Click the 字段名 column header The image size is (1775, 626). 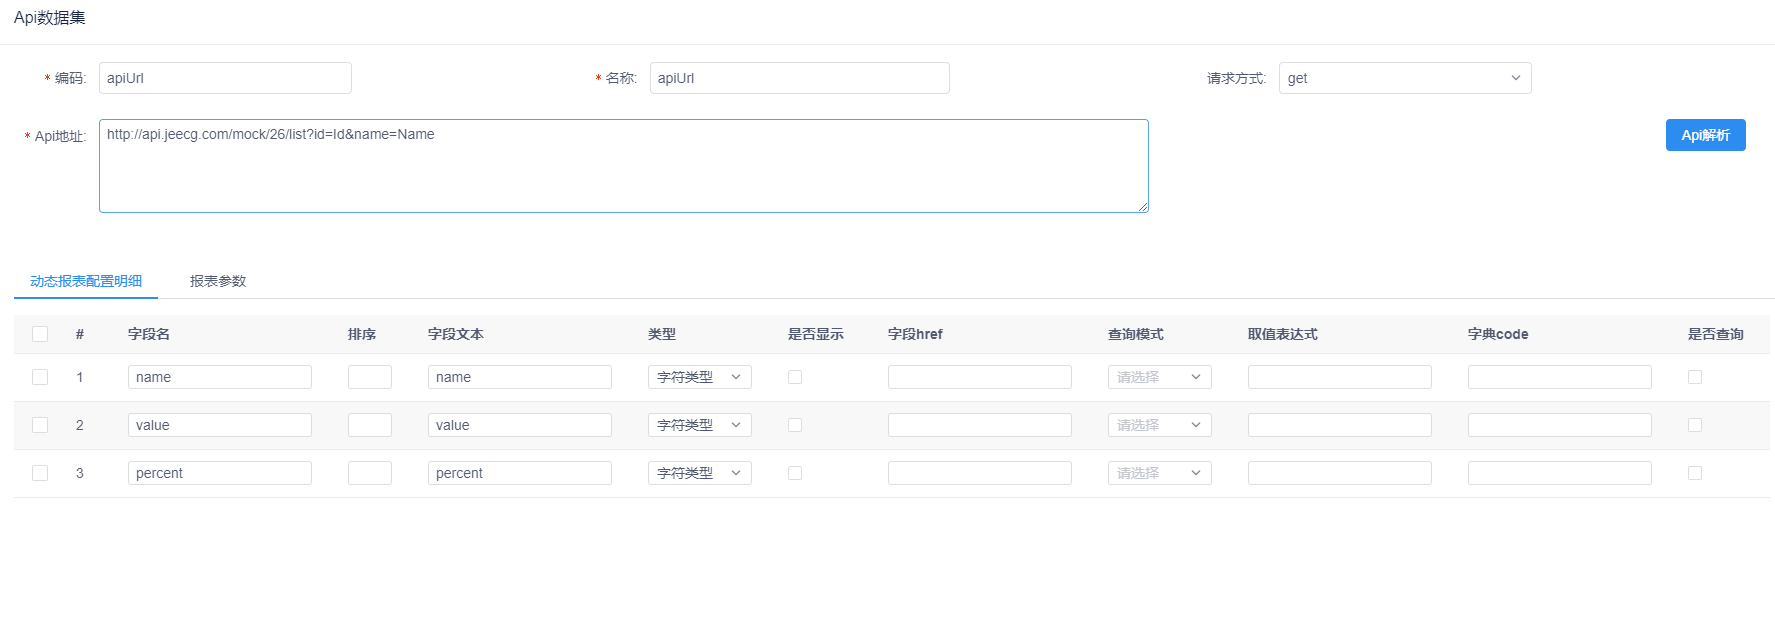point(149,334)
